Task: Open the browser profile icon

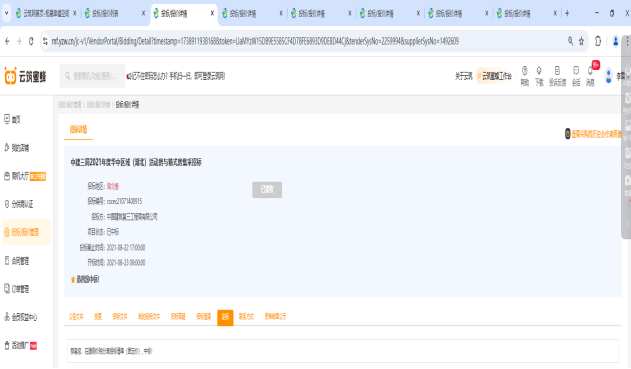Action: (615, 41)
